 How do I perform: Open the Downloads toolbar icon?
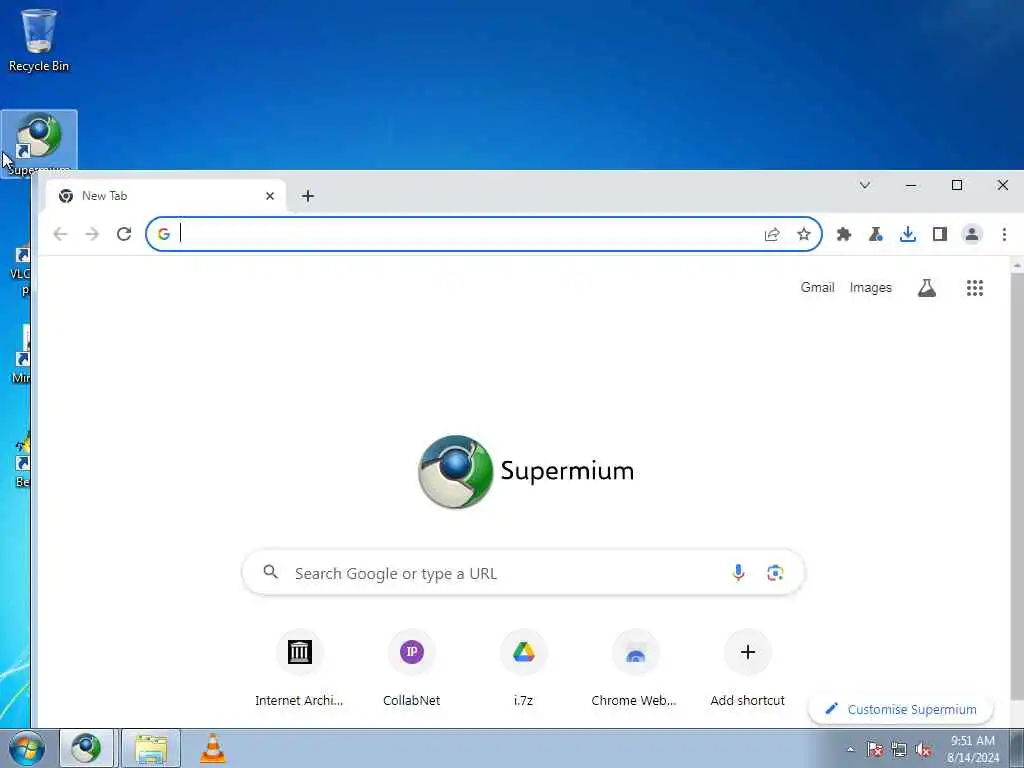(x=908, y=234)
